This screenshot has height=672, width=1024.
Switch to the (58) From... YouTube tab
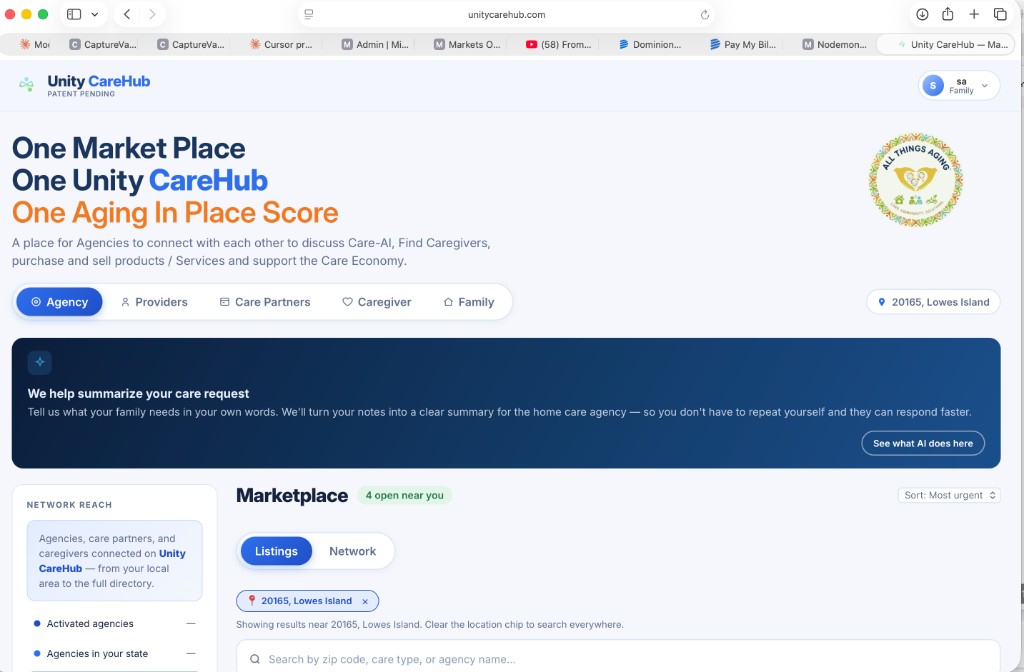pos(559,44)
